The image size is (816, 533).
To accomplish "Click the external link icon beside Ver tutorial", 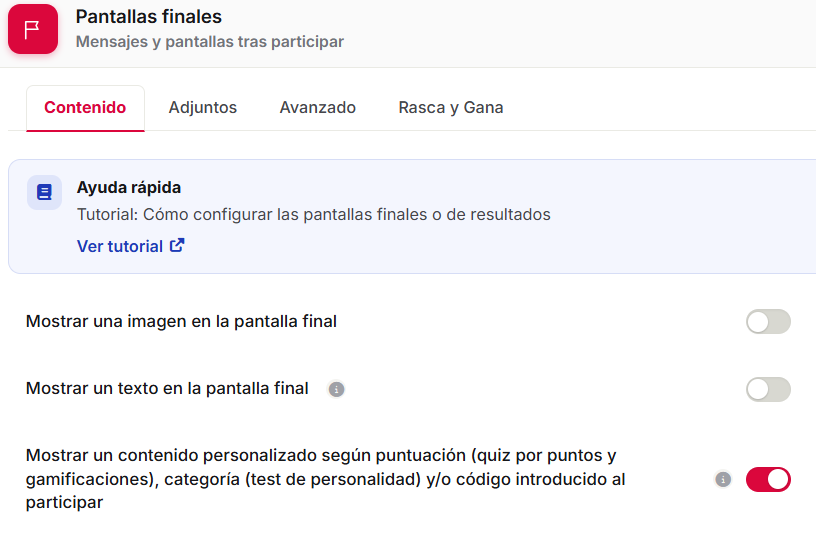I will click(177, 245).
